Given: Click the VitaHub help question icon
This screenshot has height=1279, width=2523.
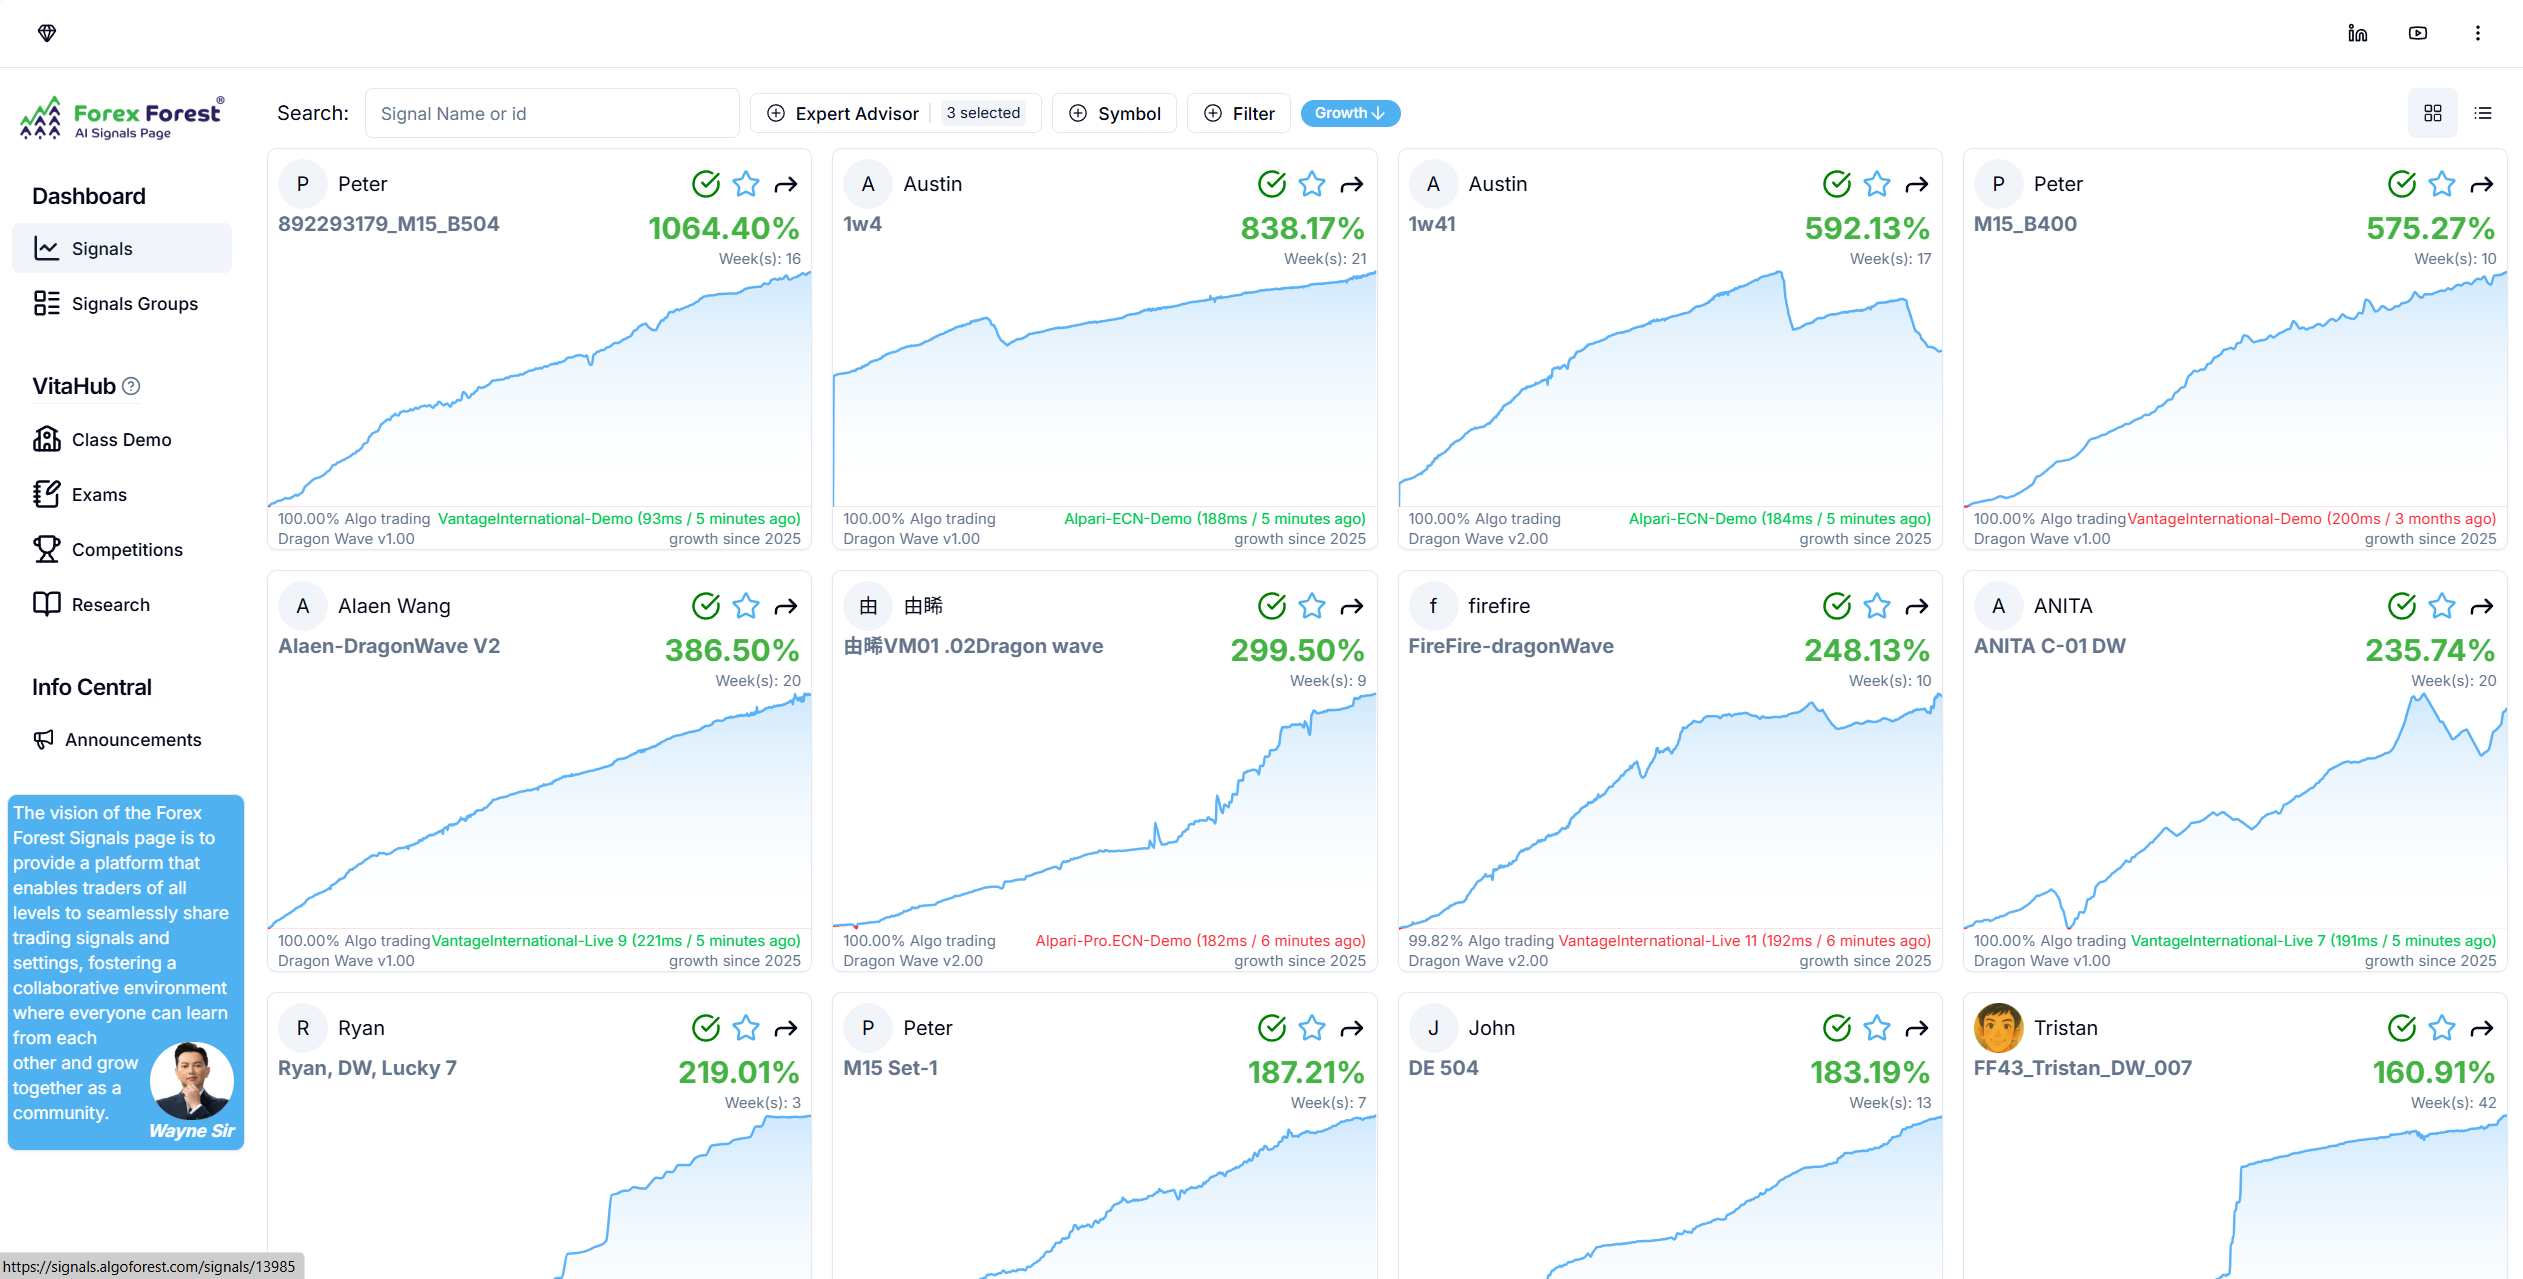Looking at the screenshot, I should pyautogui.click(x=131, y=386).
